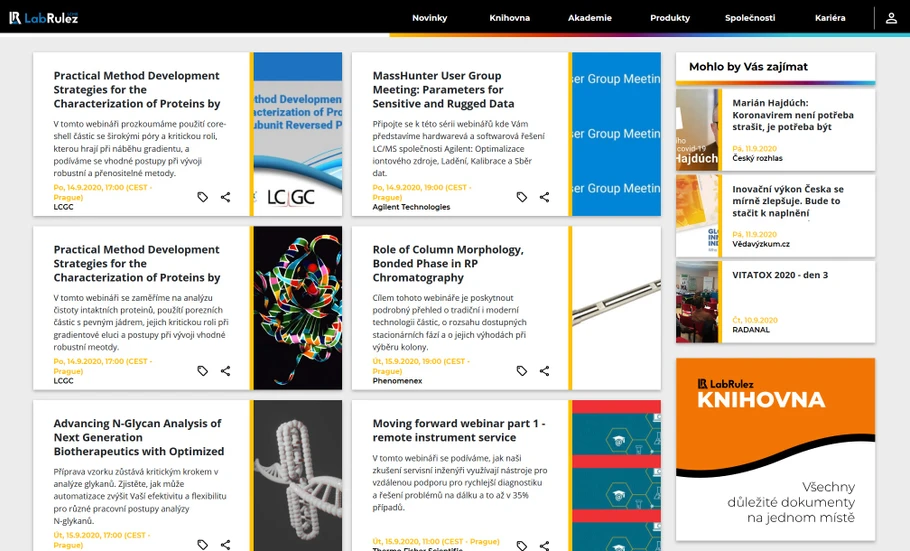910x551 pixels.
Task: Click the white DNA molecule thumbnail
Action: (298, 476)
